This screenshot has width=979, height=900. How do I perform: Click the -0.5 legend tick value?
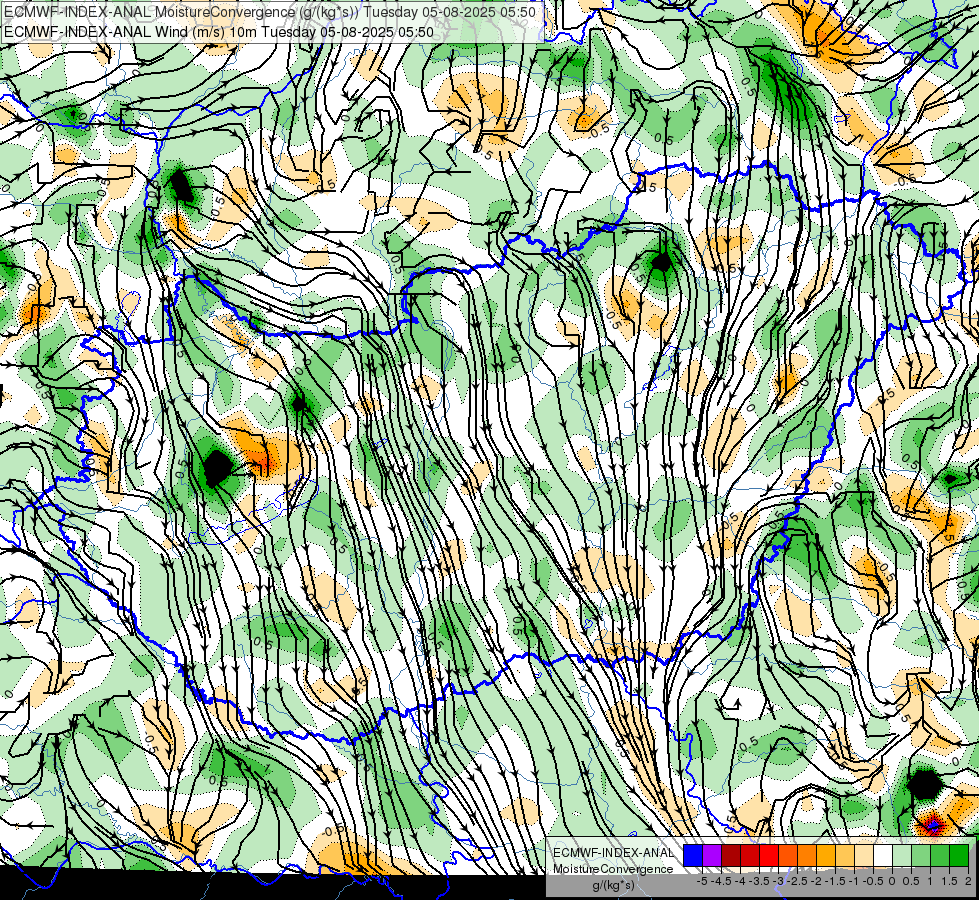873,881
